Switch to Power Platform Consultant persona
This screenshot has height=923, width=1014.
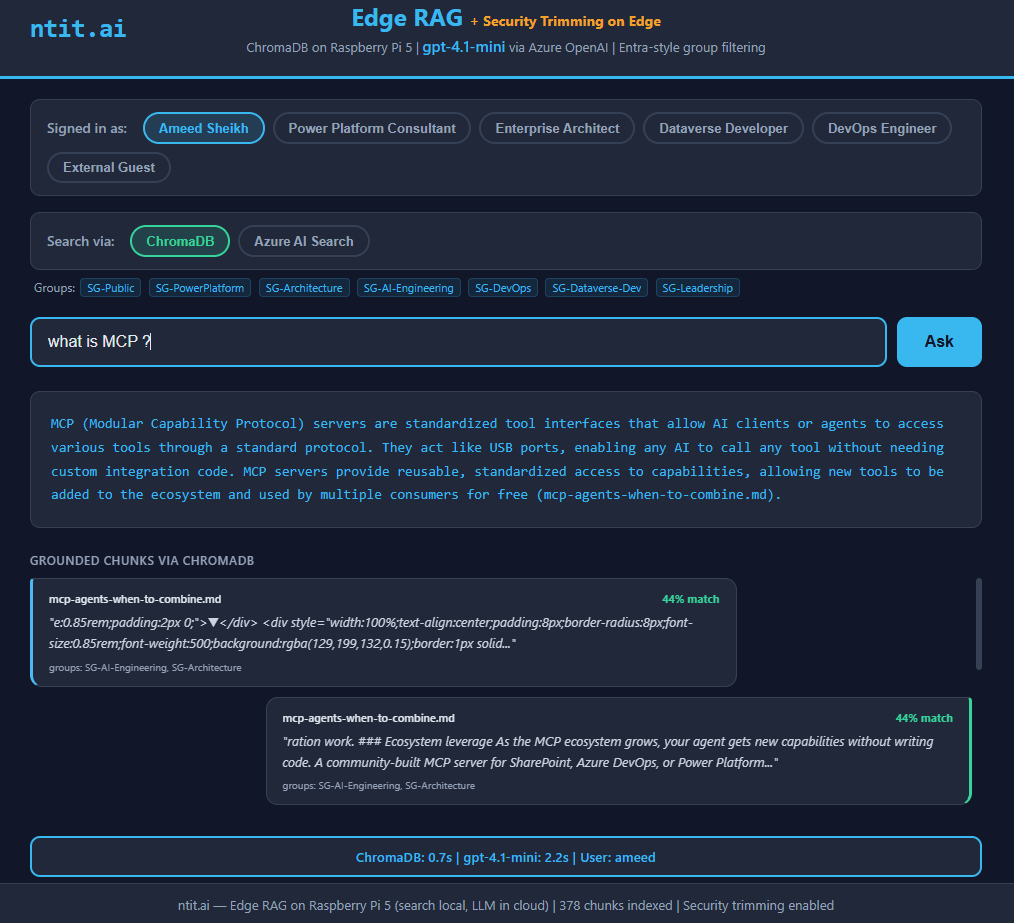coord(371,128)
